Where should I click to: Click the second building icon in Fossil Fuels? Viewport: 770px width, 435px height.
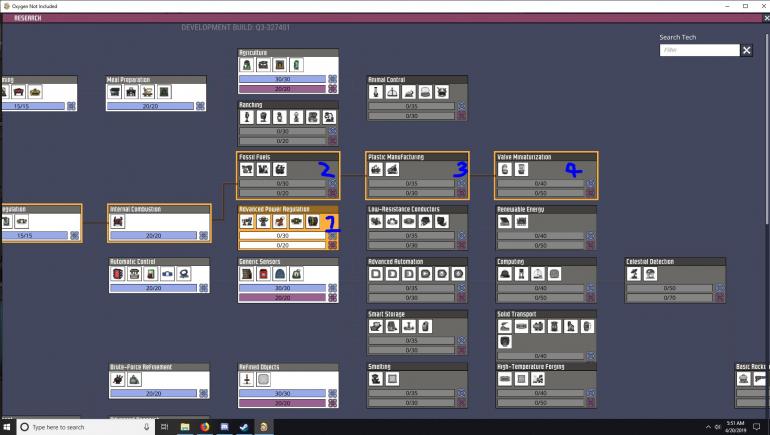[x=263, y=169]
